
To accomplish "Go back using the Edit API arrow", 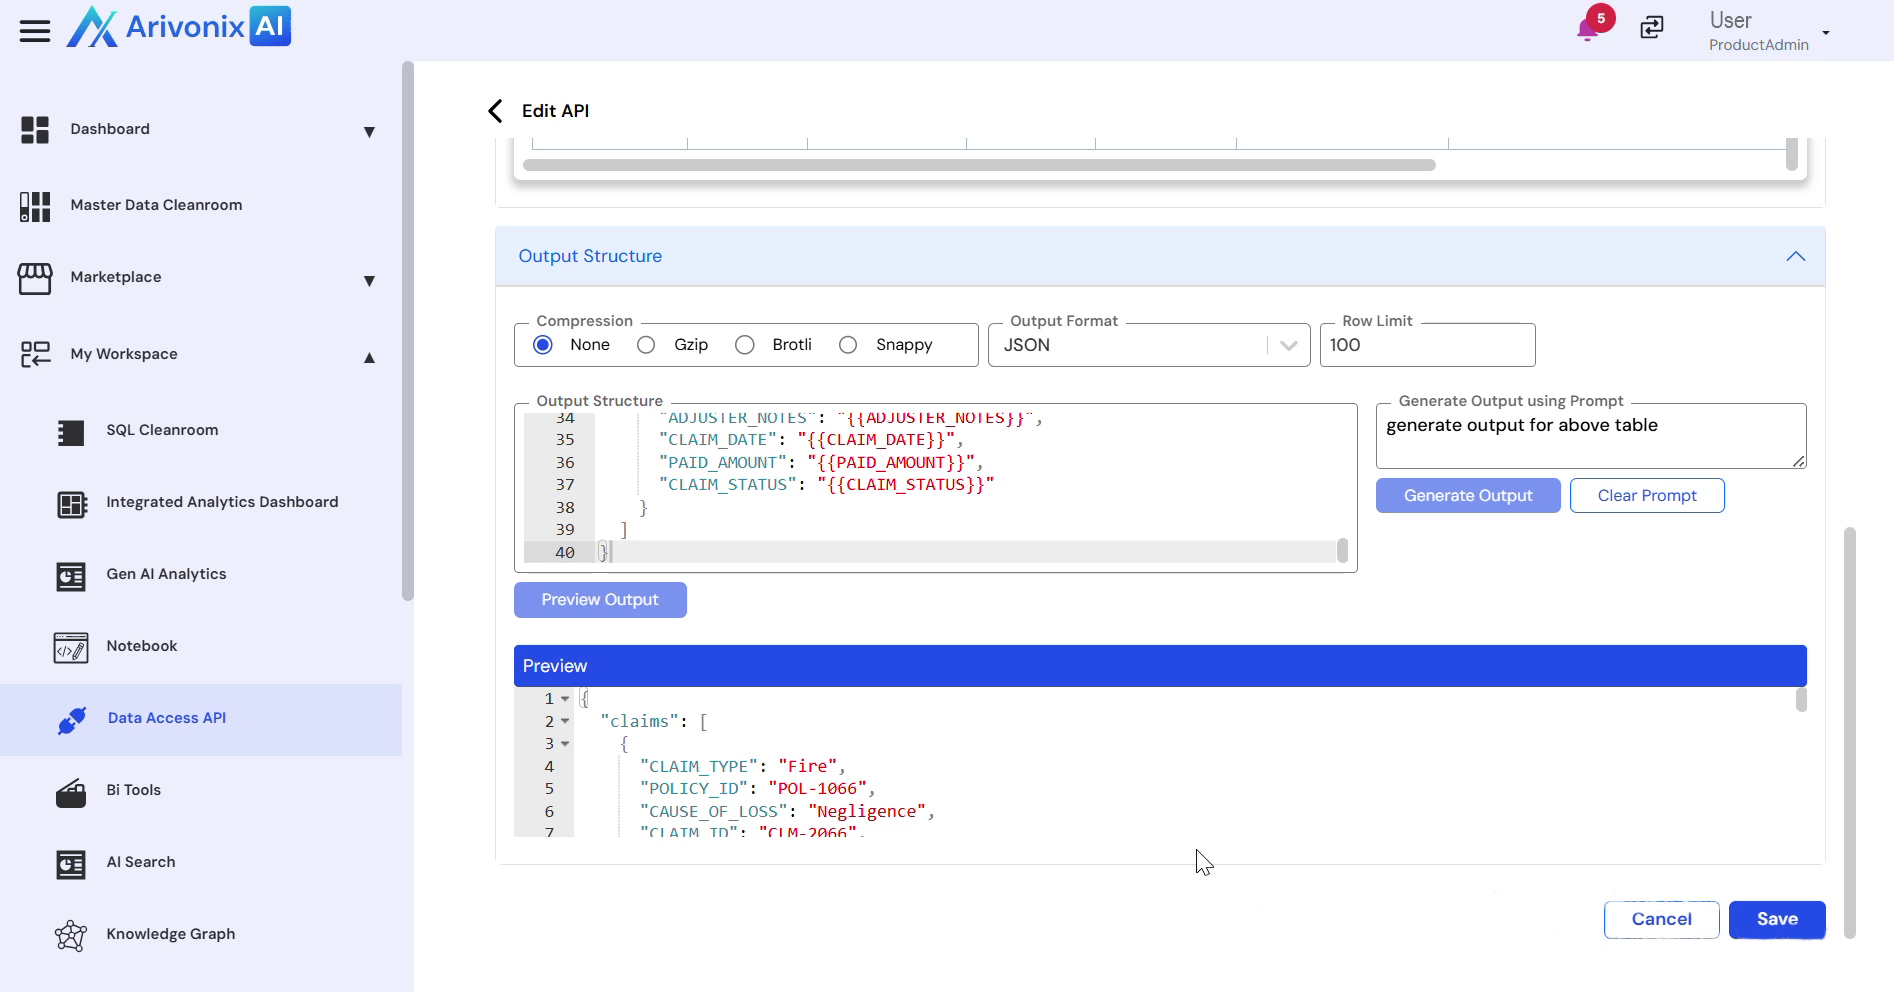I will (x=495, y=111).
